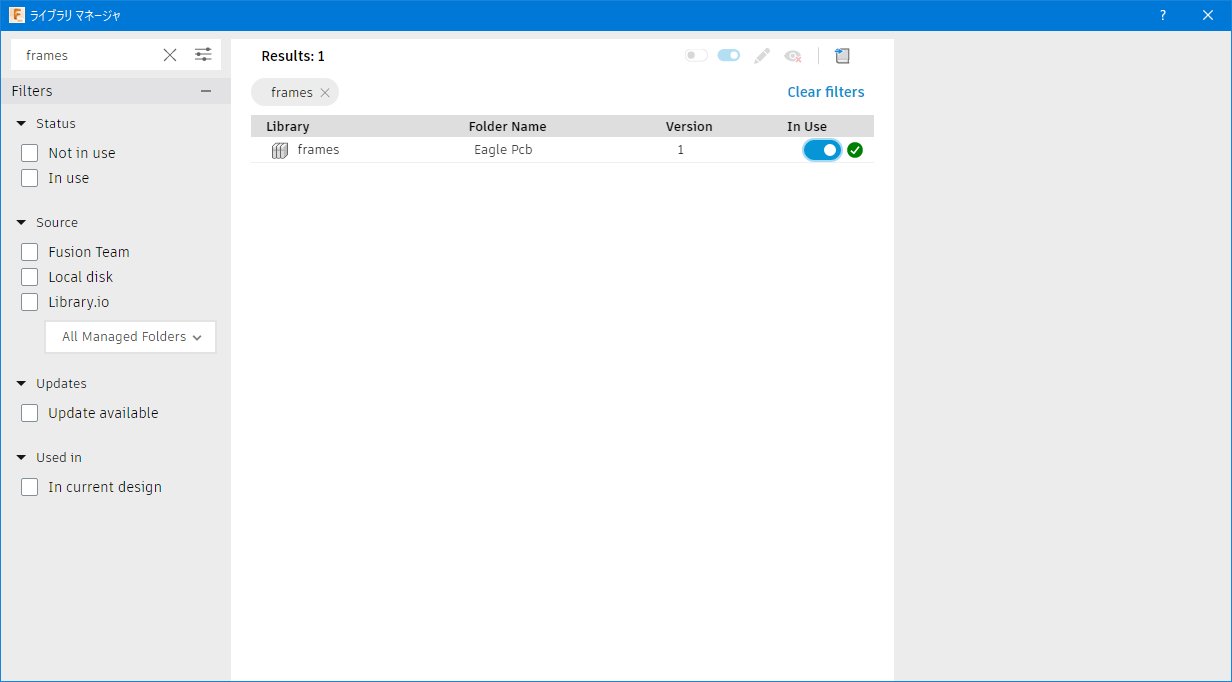Click the toolbar 'set in use' toggle icon

729,56
